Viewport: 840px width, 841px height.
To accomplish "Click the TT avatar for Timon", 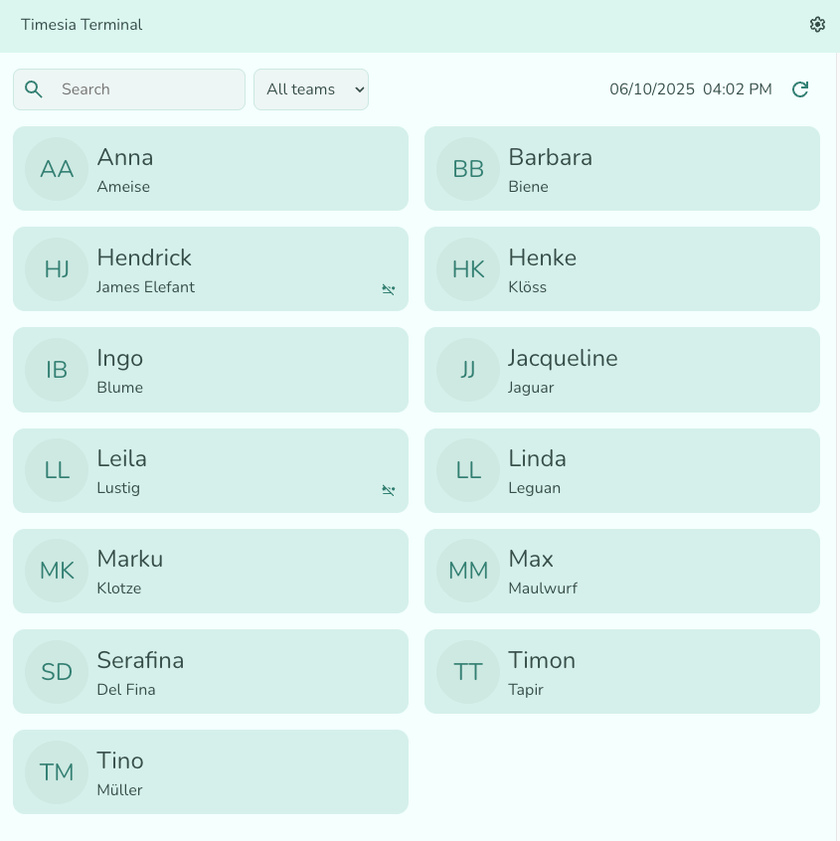I will click(x=468, y=672).
